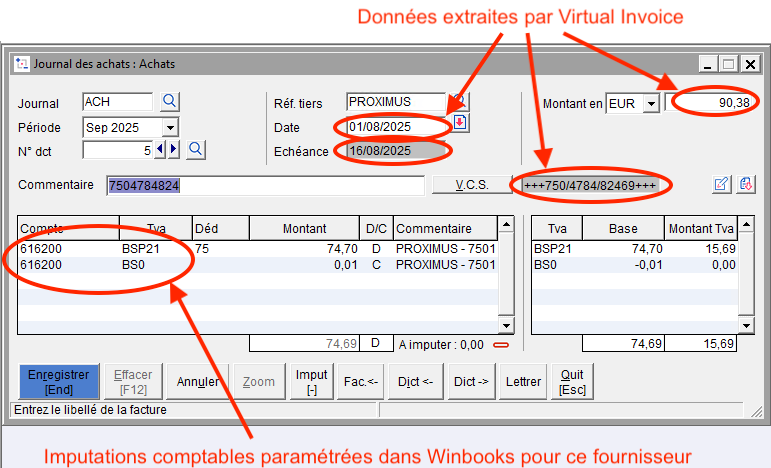Image resolution: width=771 pixels, height=468 pixels.
Task: Click the window icon in the title bar
Action: pos(22,64)
